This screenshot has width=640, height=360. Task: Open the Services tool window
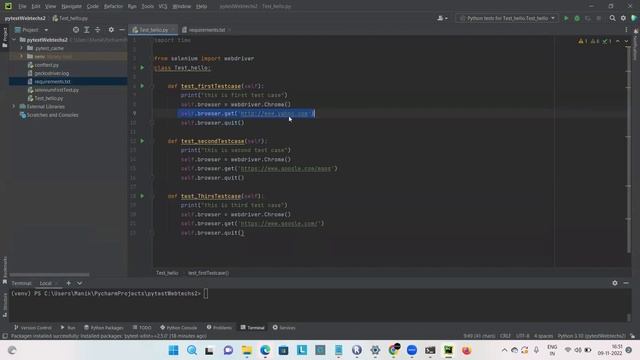point(284,327)
